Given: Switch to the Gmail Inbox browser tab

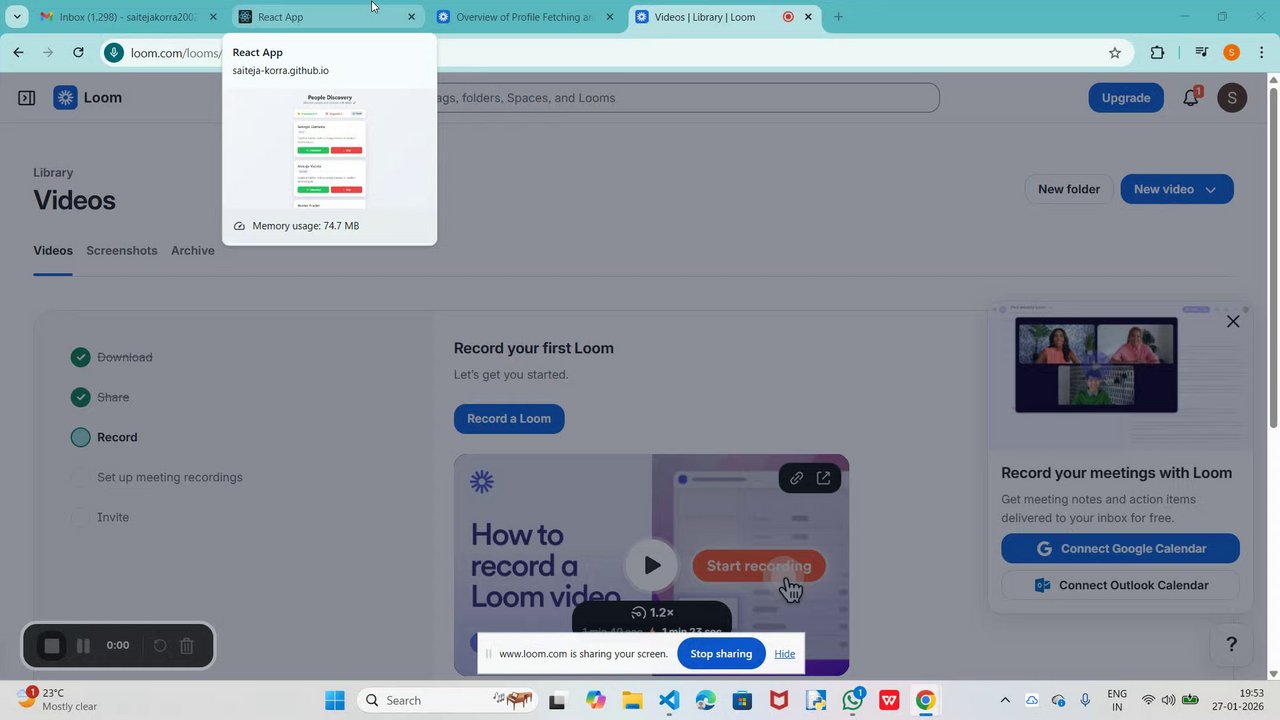Looking at the screenshot, I should 127,17.
